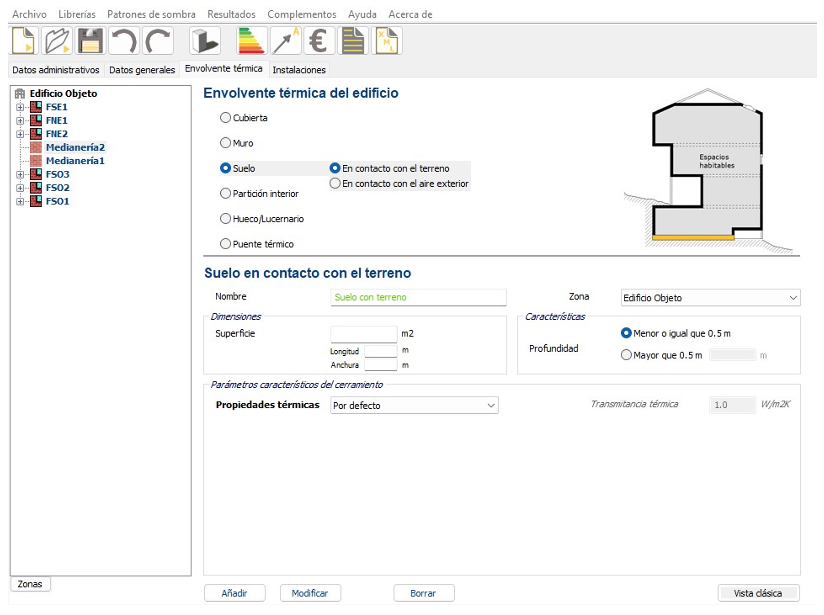Click the Vista clásica button
This screenshot has width=824, height=615.
tap(758, 593)
